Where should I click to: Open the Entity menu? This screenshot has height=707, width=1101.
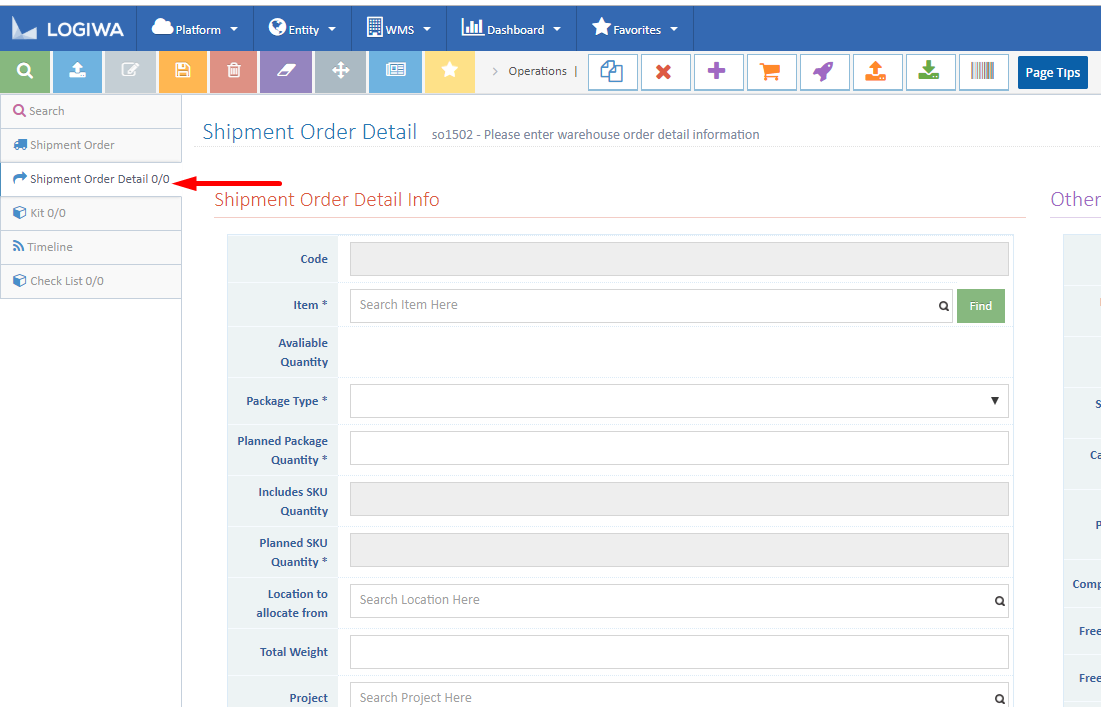(302, 28)
